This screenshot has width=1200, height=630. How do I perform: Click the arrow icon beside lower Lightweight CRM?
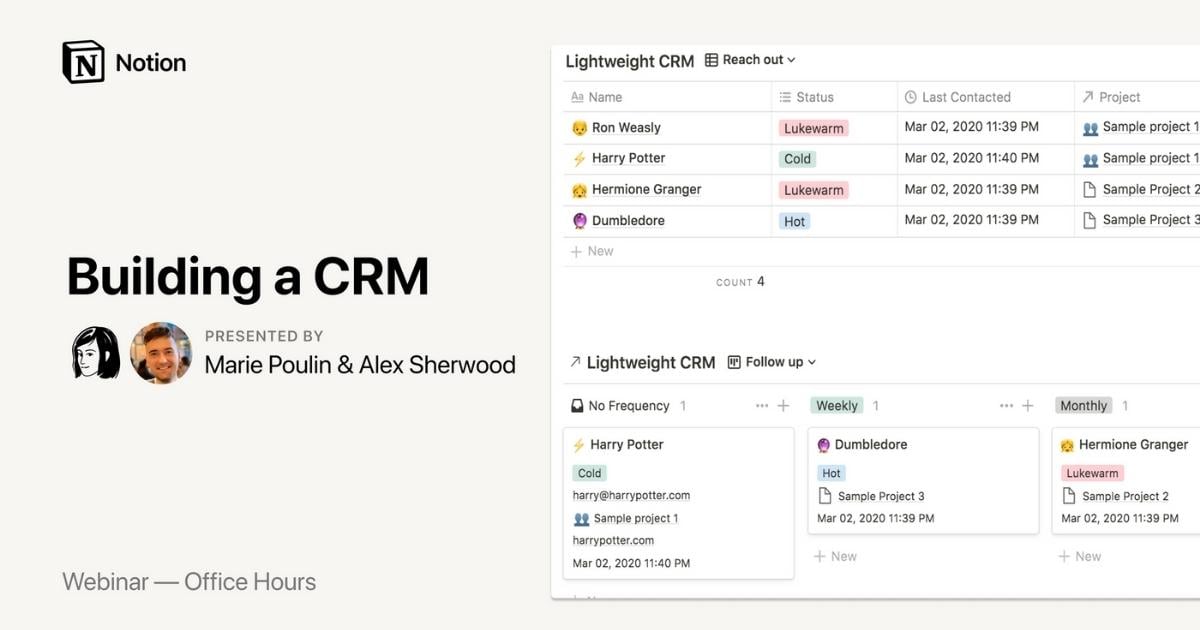575,362
